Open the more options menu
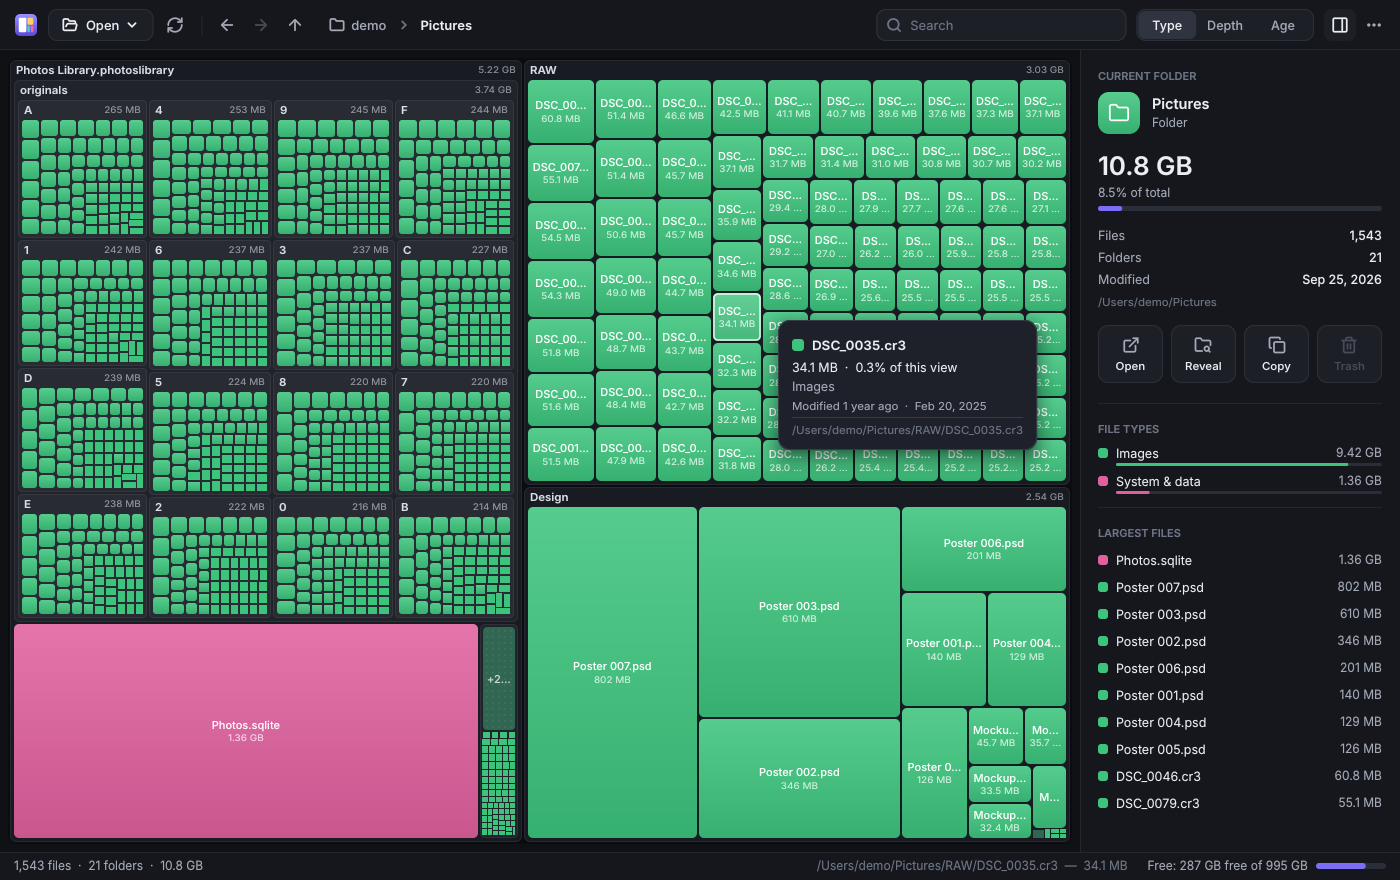Image resolution: width=1400 pixels, height=880 pixels. (1374, 25)
